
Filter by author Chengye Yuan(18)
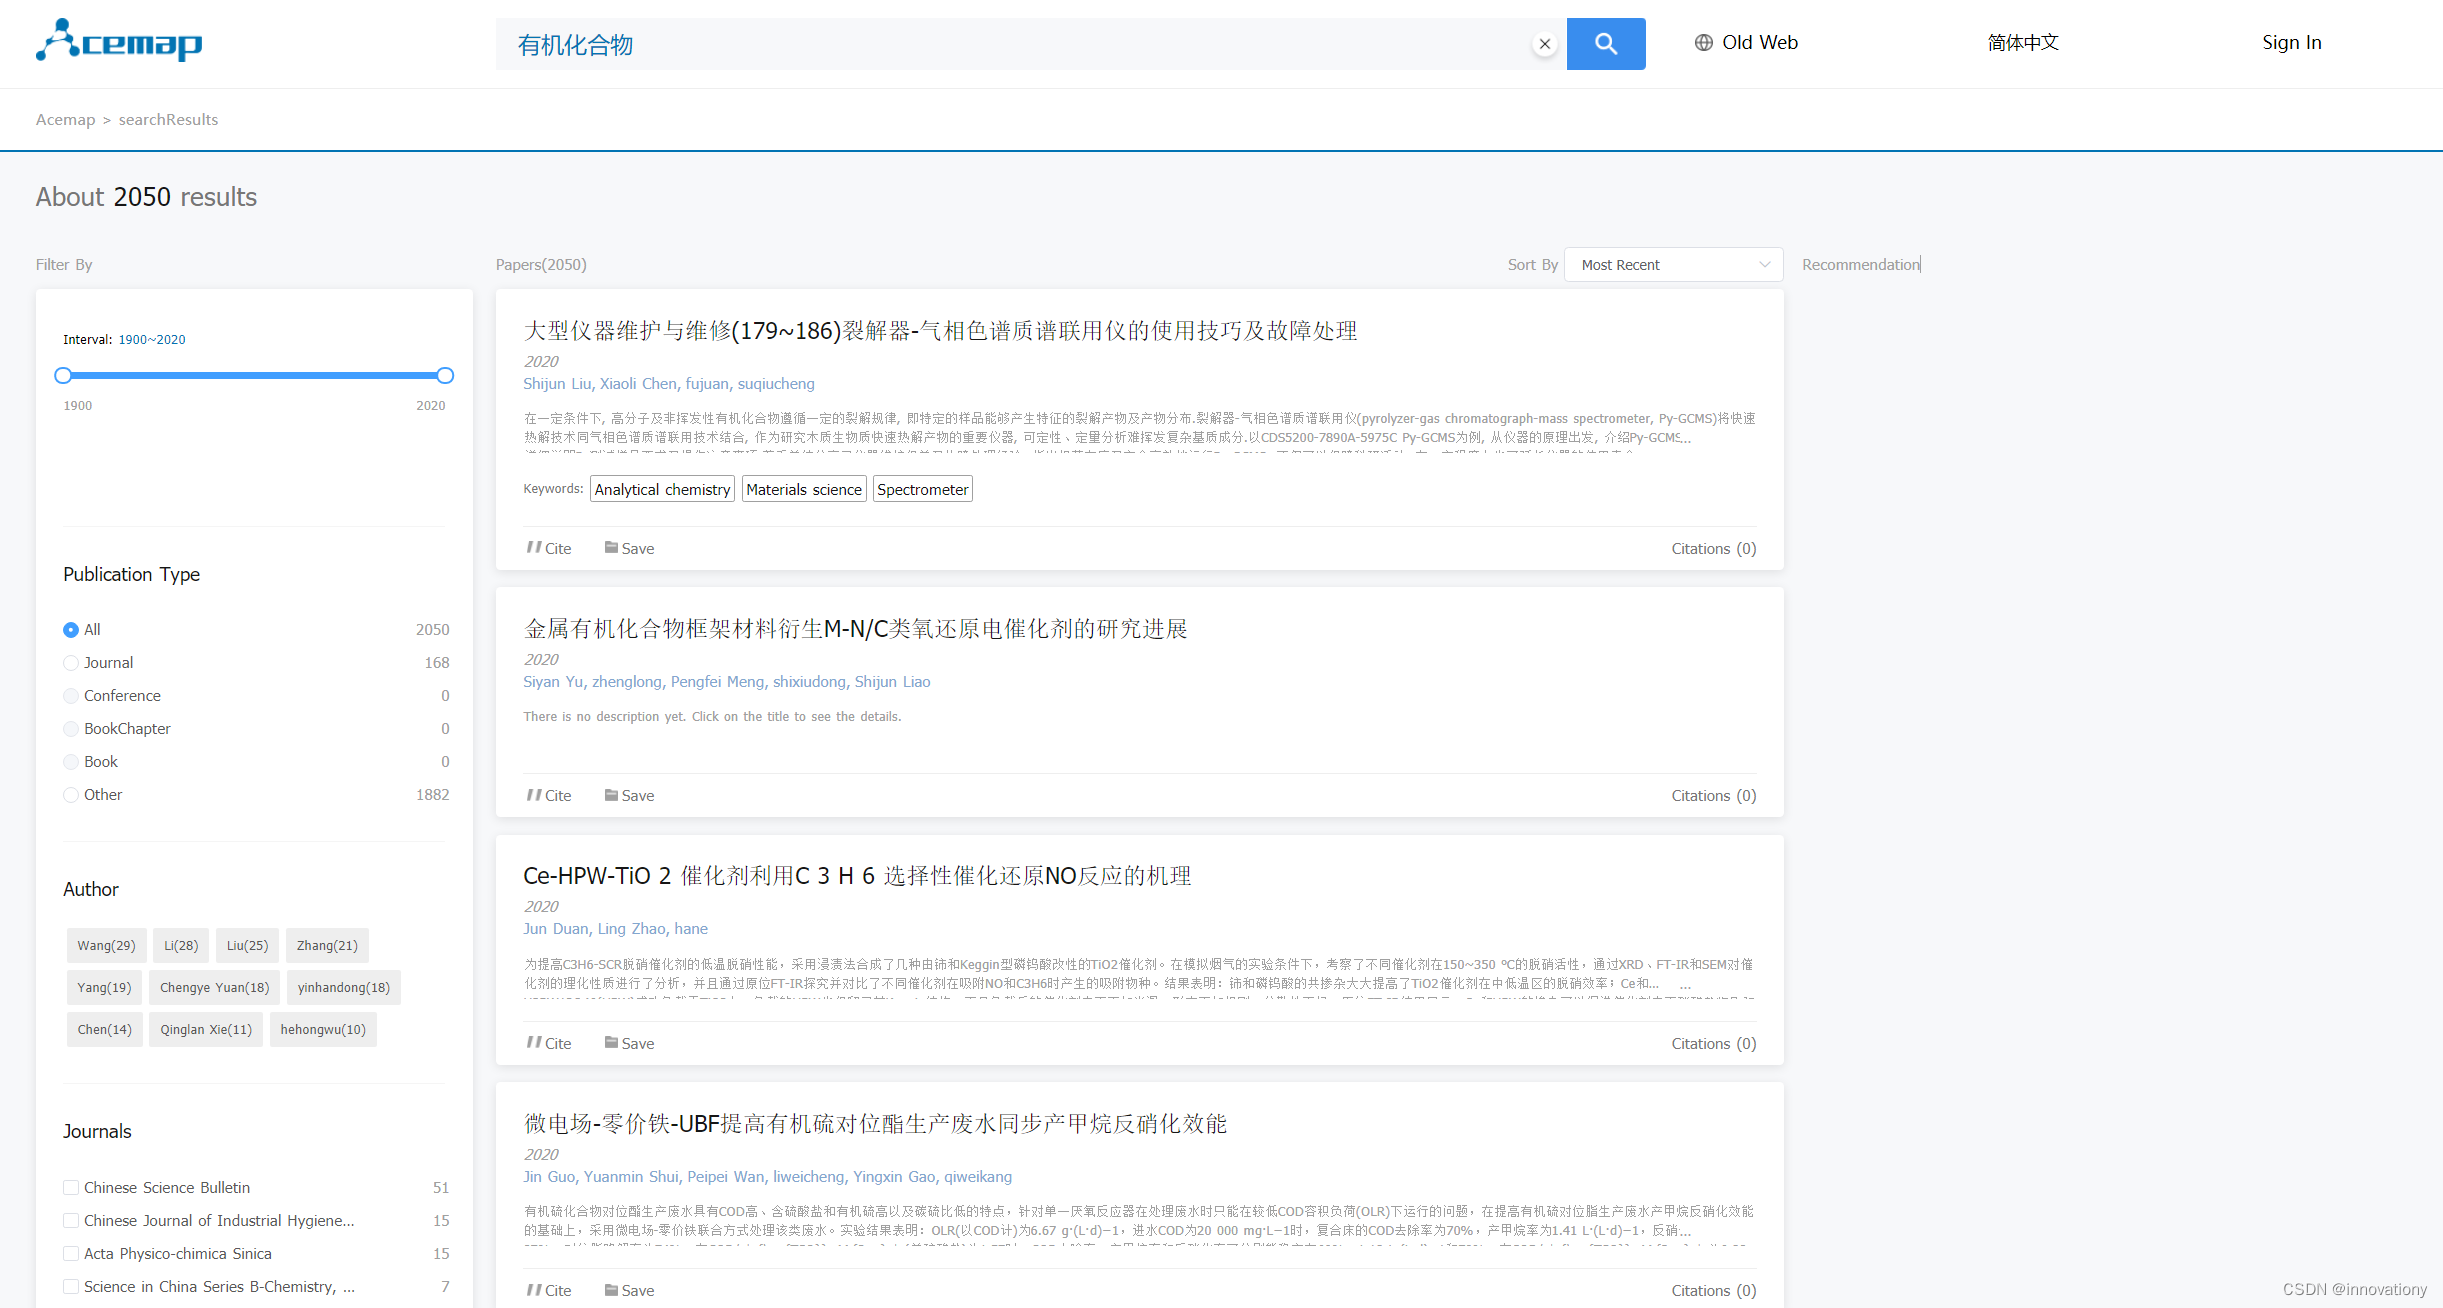[x=215, y=988]
